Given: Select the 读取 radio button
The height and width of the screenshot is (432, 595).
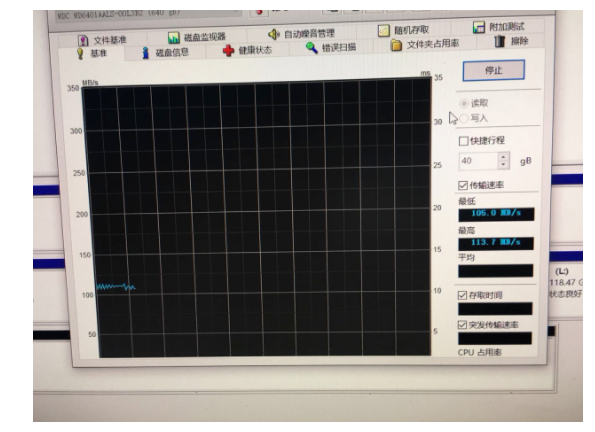Looking at the screenshot, I should coord(464,103).
